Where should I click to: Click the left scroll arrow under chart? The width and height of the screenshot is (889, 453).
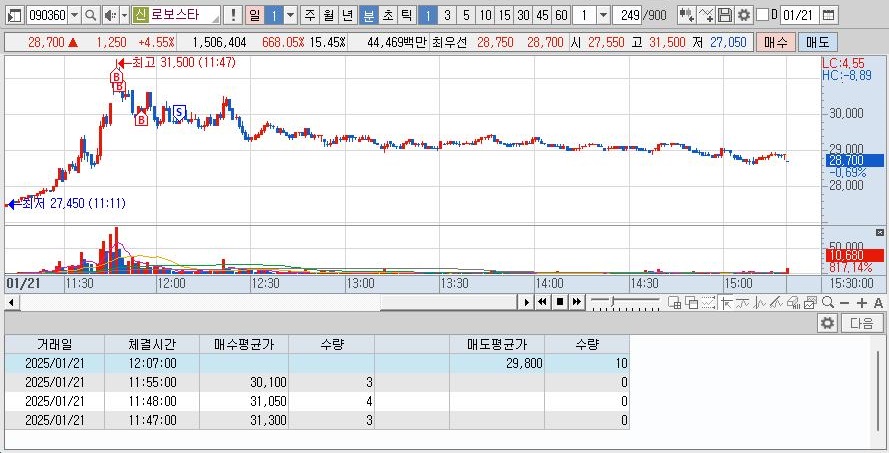(11, 303)
